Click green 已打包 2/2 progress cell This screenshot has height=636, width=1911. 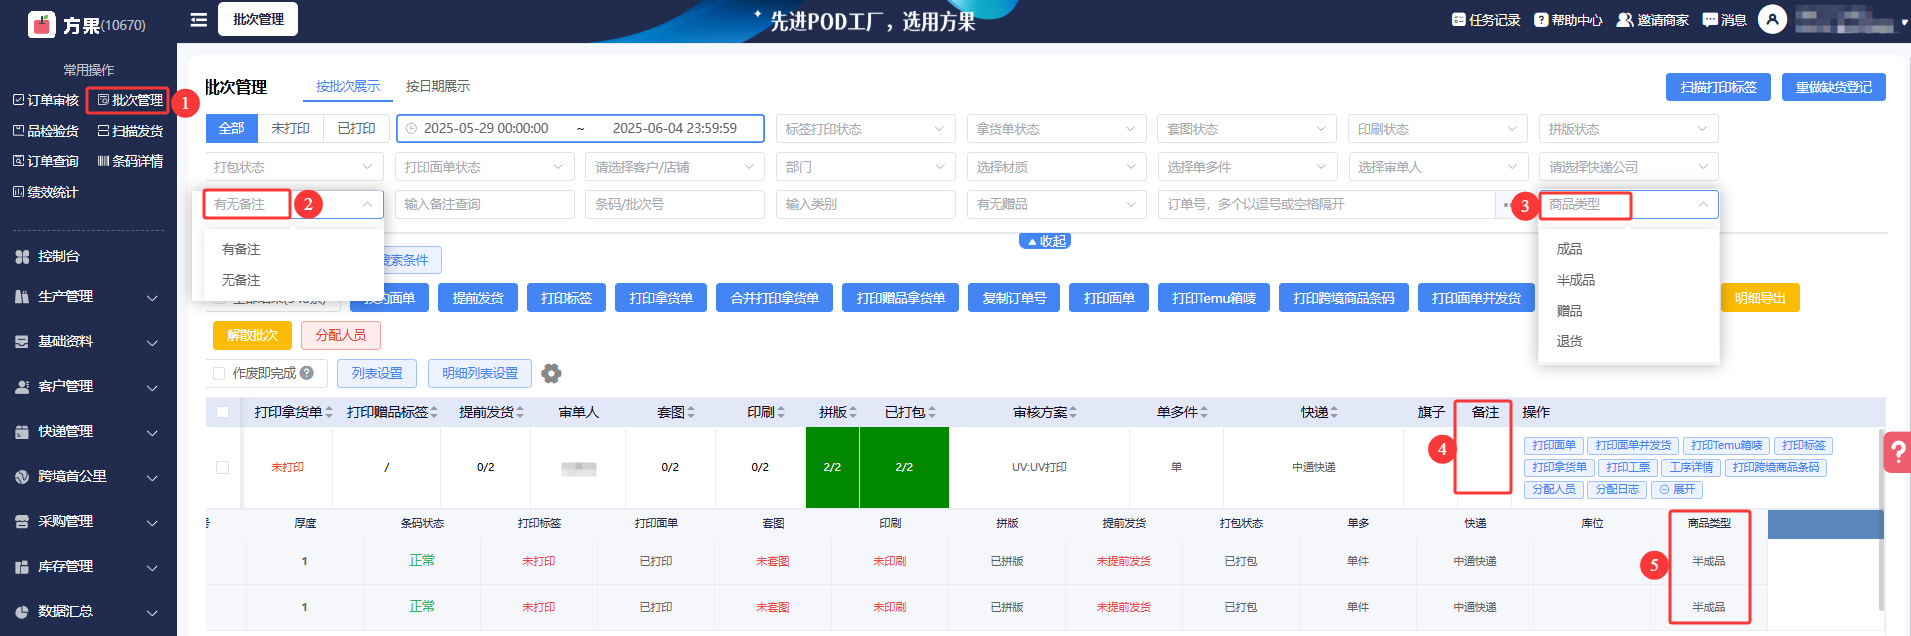point(904,467)
